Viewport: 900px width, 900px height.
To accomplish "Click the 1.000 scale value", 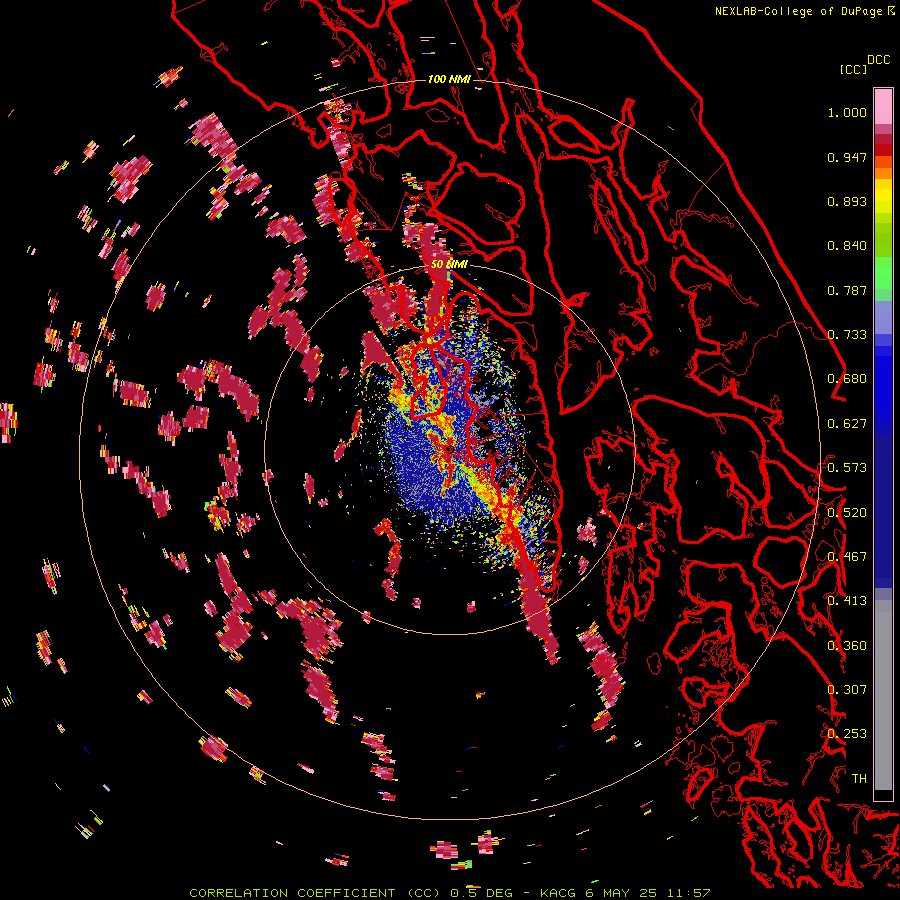I will click(x=847, y=112).
